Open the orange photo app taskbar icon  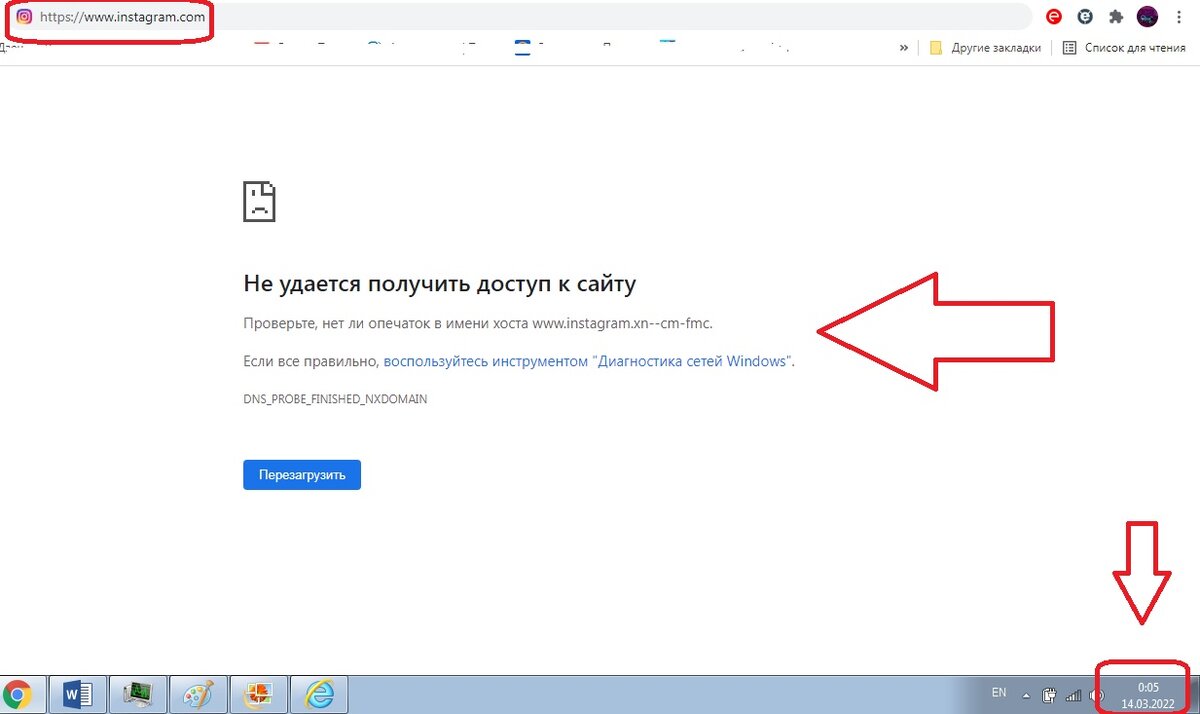pos(257,693)
